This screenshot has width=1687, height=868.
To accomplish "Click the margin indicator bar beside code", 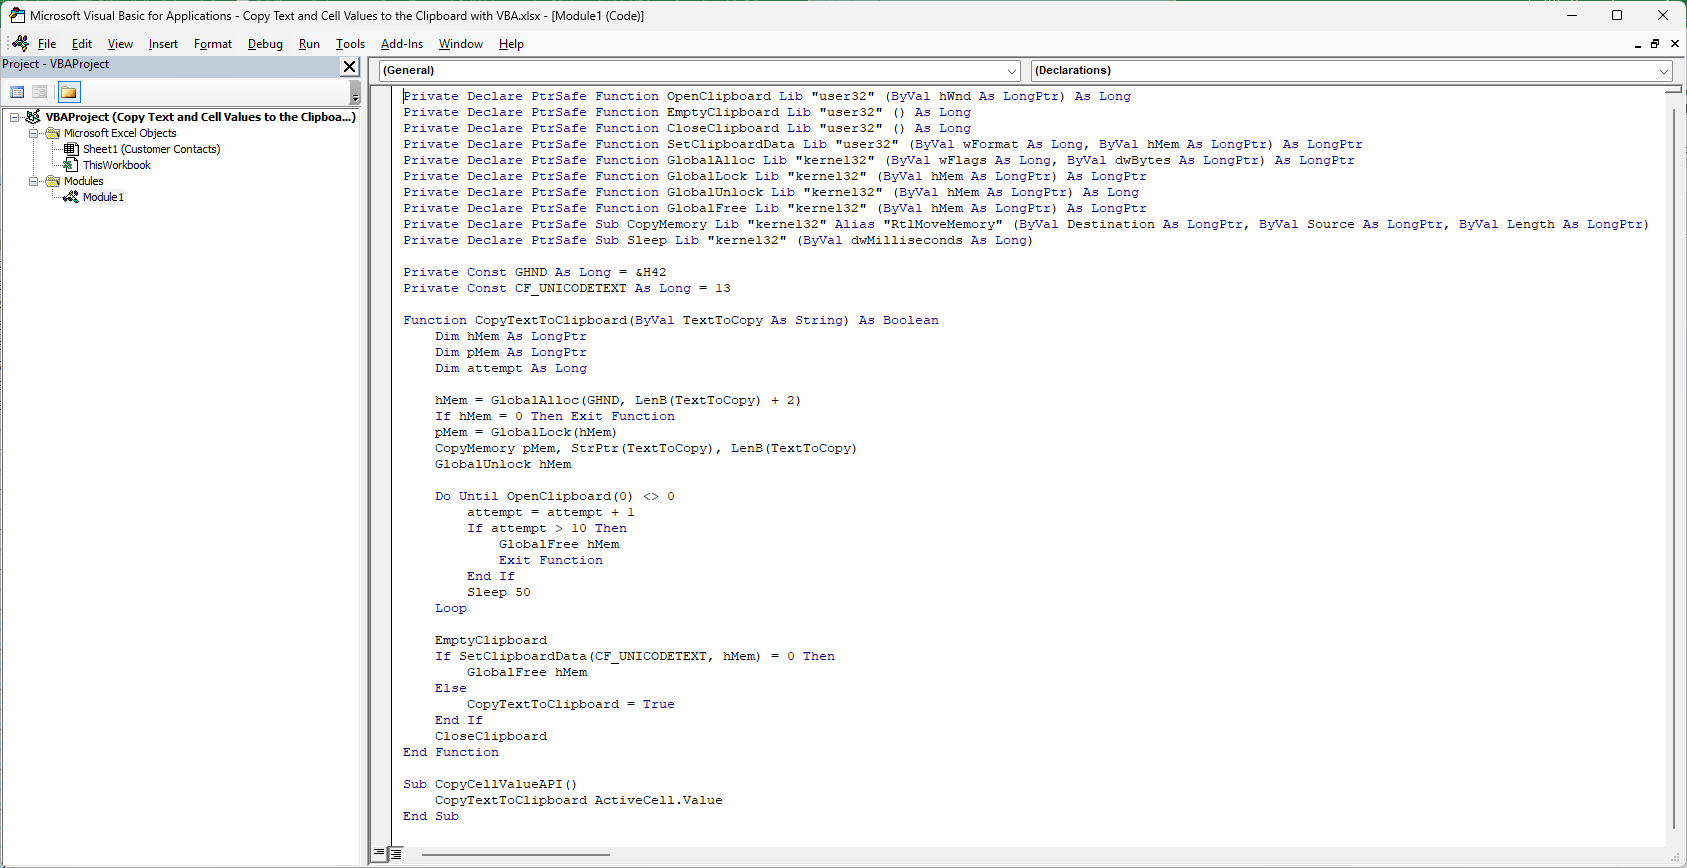I will click(x=381, y=465).
